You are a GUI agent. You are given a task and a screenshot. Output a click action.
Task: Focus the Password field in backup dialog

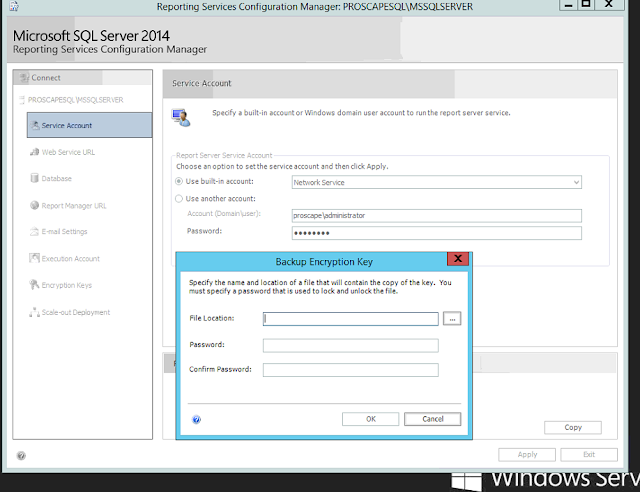[x=351, y=345]
